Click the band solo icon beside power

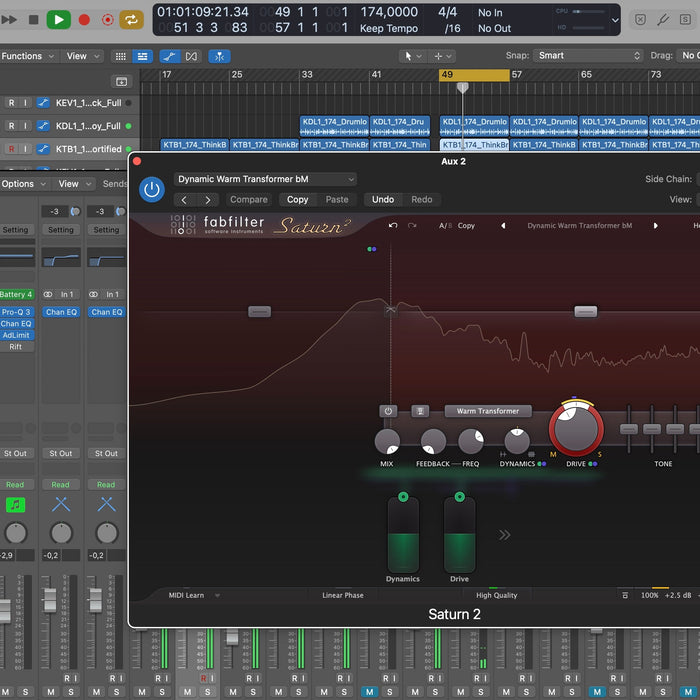(420, 411)
